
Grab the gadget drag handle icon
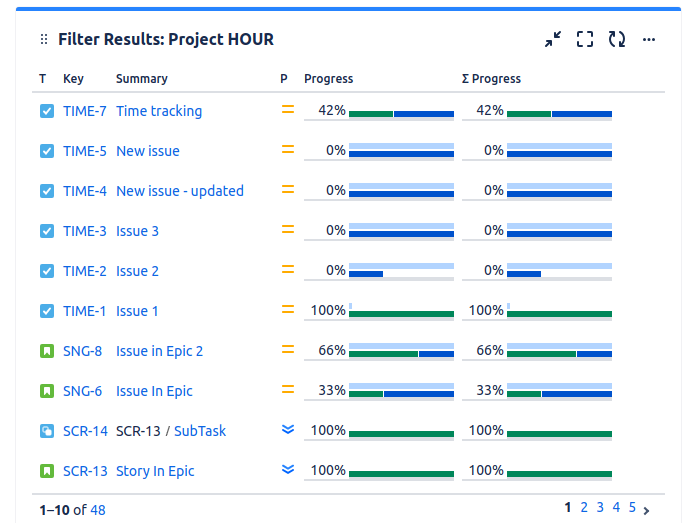(44, 39)
